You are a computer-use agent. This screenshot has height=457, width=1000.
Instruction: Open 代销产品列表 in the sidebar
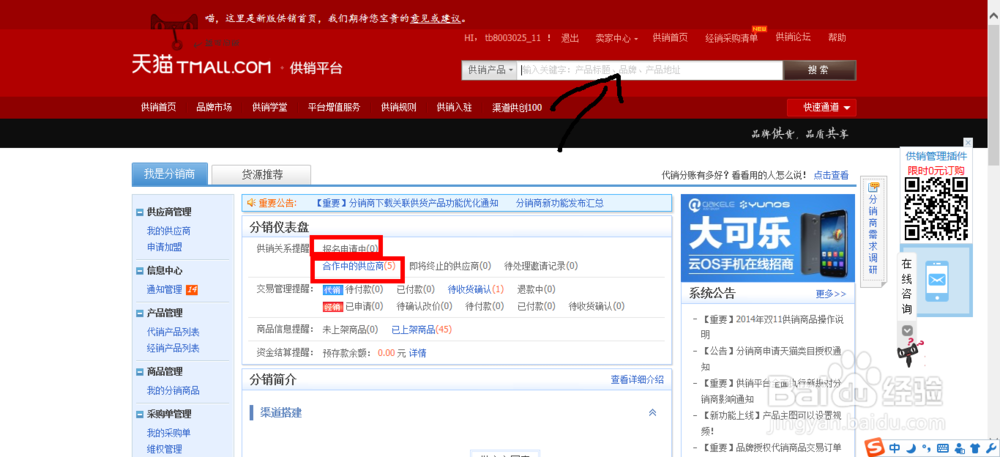tap(173, 331)
